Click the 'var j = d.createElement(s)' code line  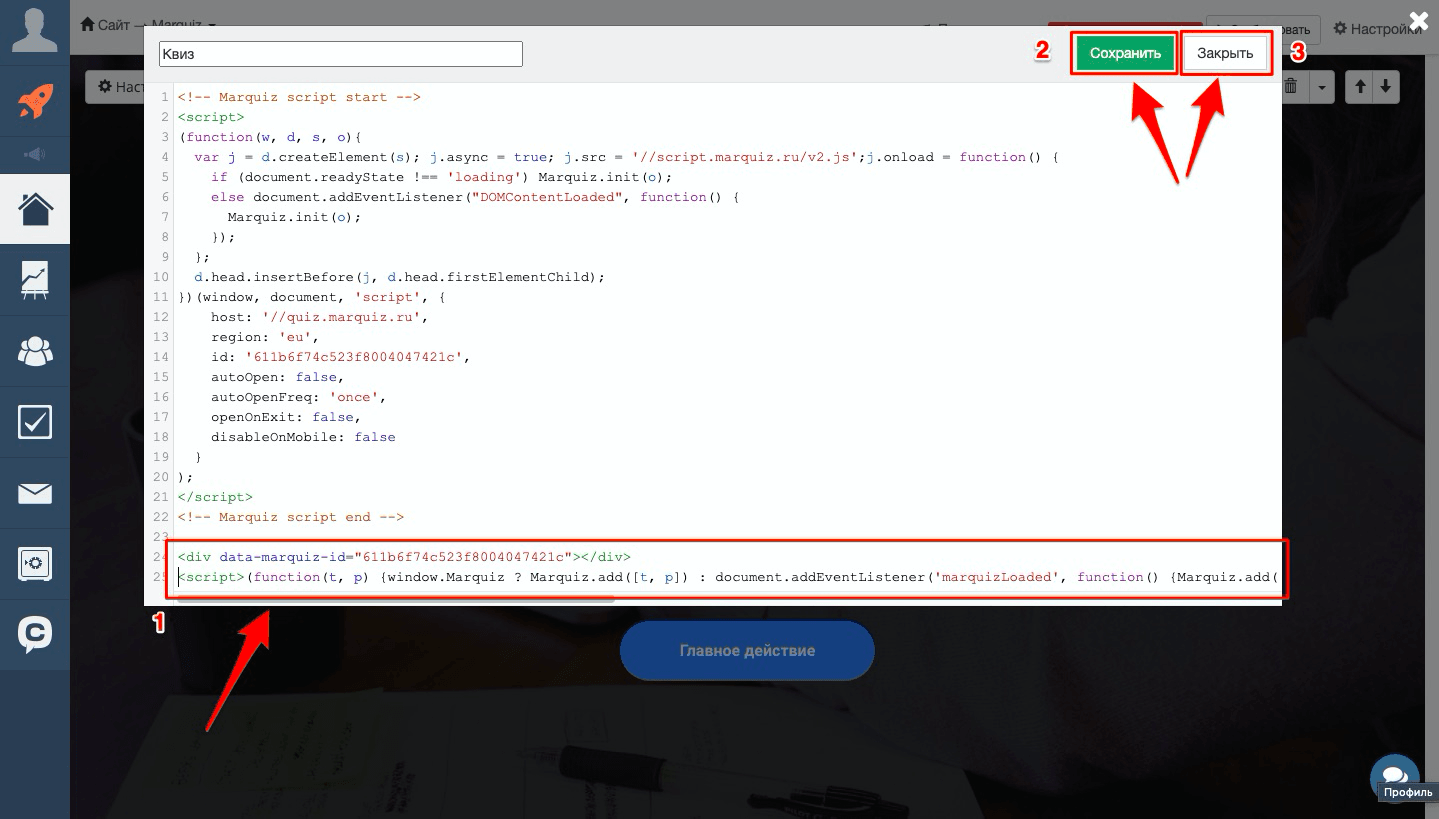point(626,157)
